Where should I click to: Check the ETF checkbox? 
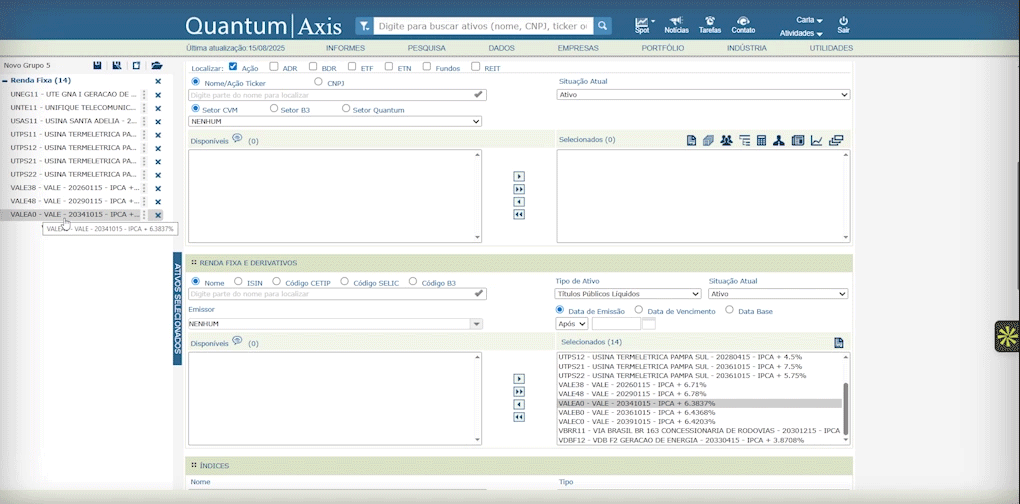click(351, 66)
